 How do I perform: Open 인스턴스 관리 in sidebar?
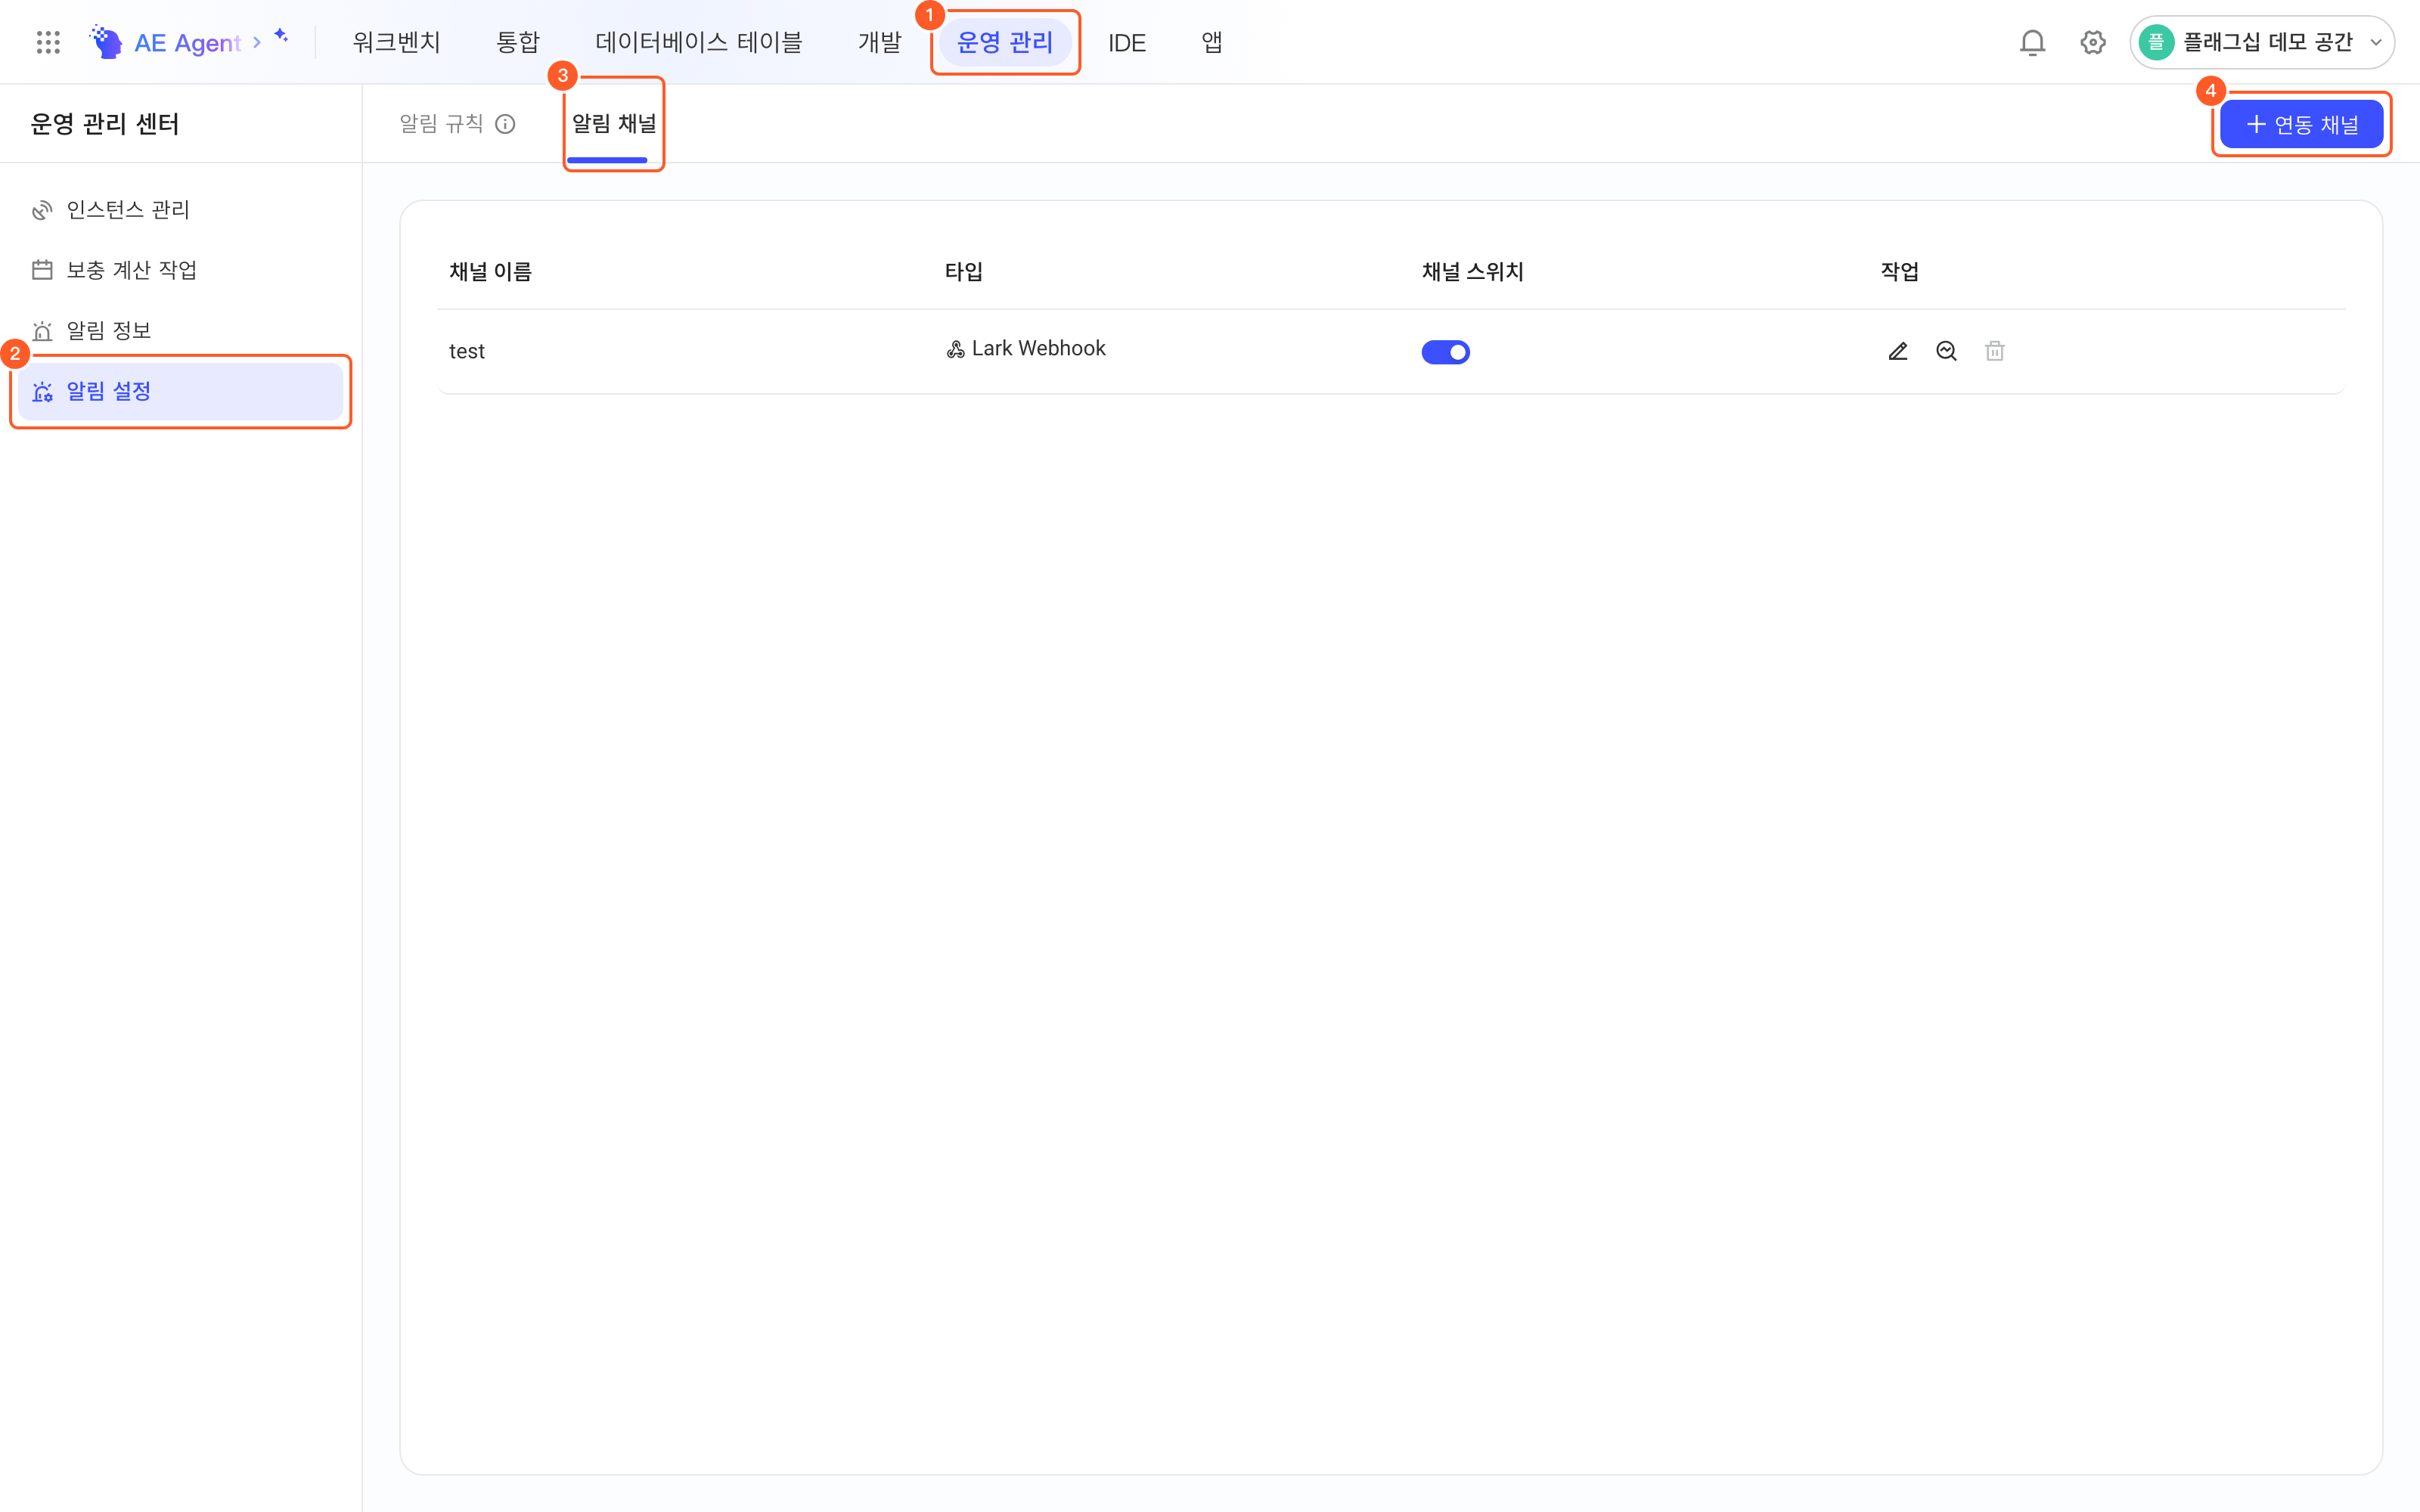[x=180, y=210]
